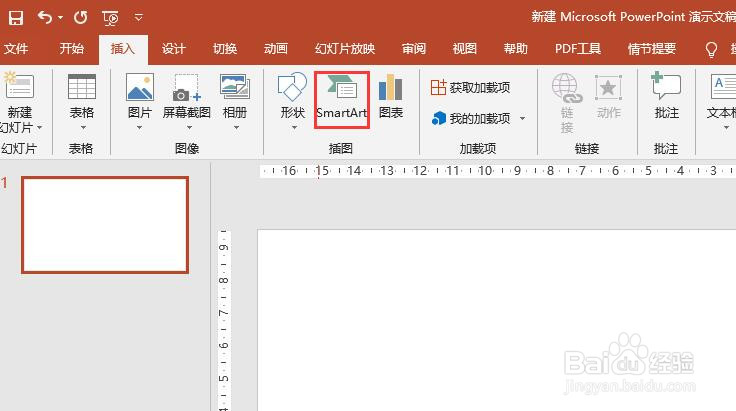Redo the last action with the repeat icon
Viewport: 736px width, 411px height.
tap(81, 18)
